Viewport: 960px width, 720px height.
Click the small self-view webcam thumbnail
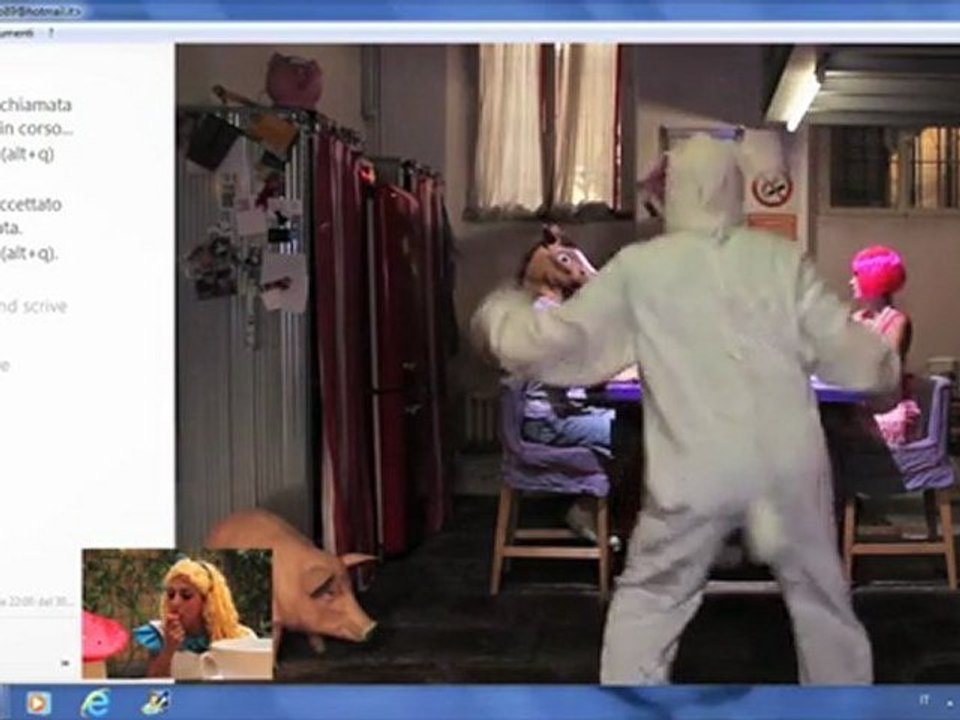[x=178, y=613]
